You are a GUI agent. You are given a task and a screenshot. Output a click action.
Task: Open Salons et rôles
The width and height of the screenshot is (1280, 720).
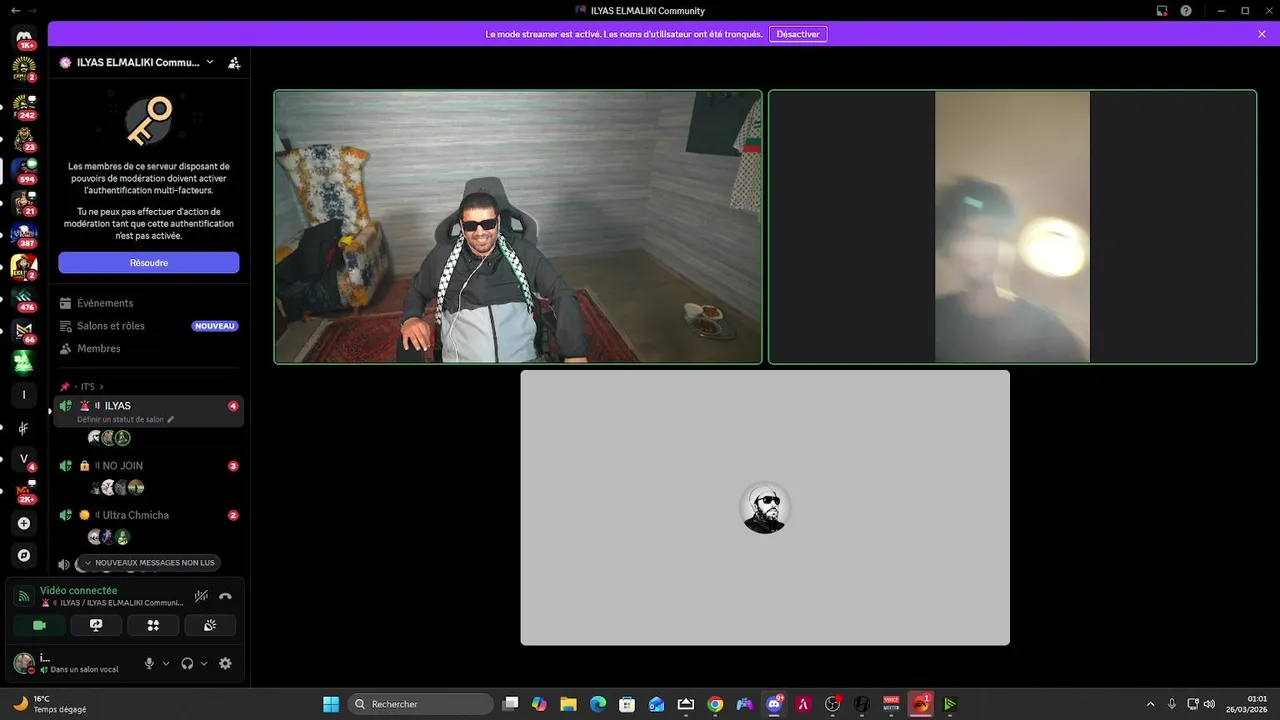pyautogui.click(x=148, y=326)
